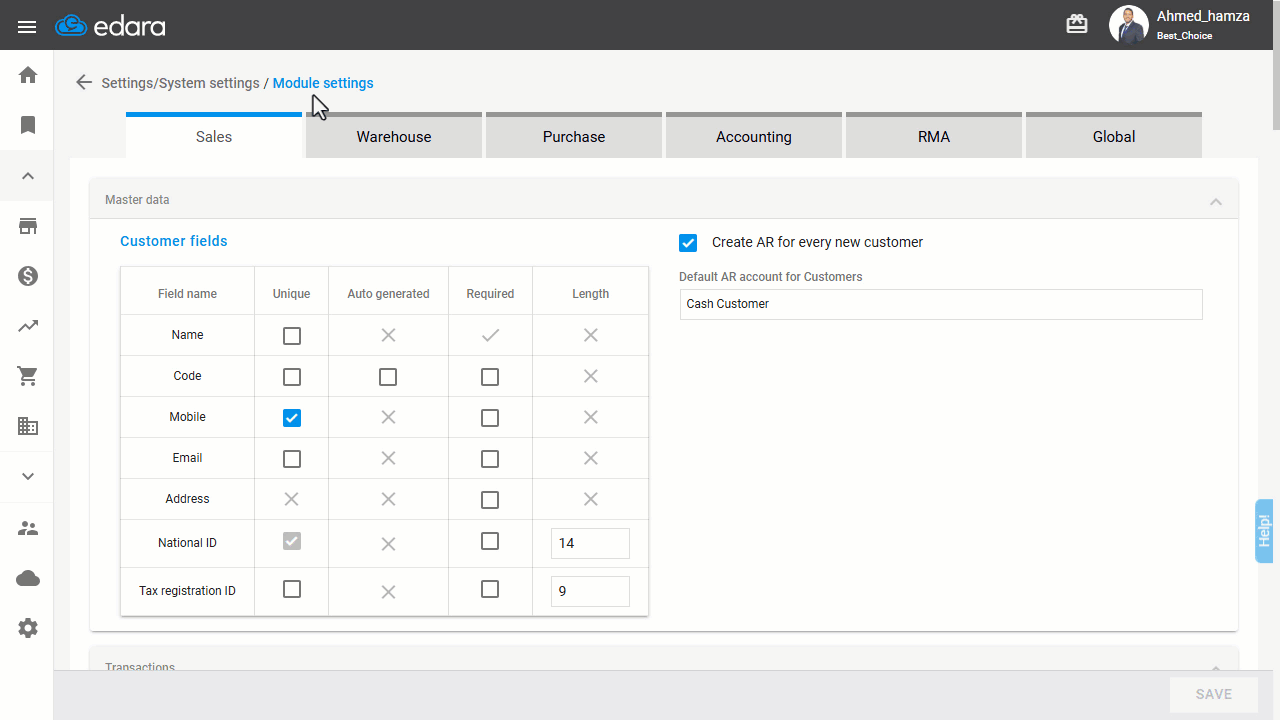The width and height of the screenshot is (1280, 720).
Task: Click the page vertical scrollbar
Action: [x=1276, y=65]
